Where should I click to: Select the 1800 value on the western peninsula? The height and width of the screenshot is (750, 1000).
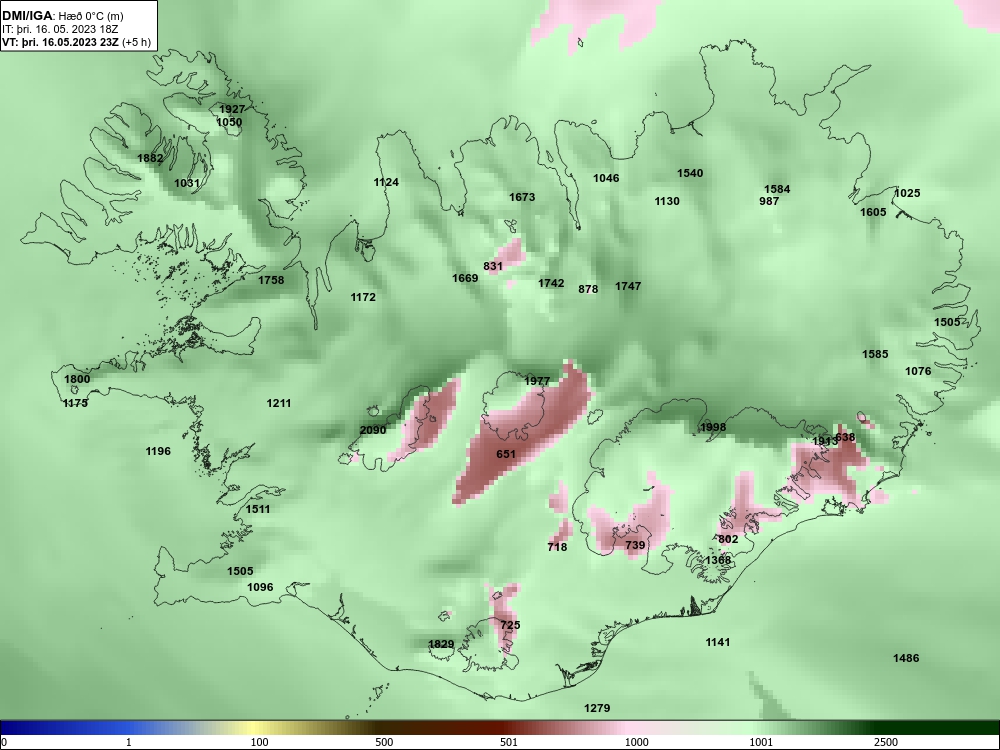77,379
